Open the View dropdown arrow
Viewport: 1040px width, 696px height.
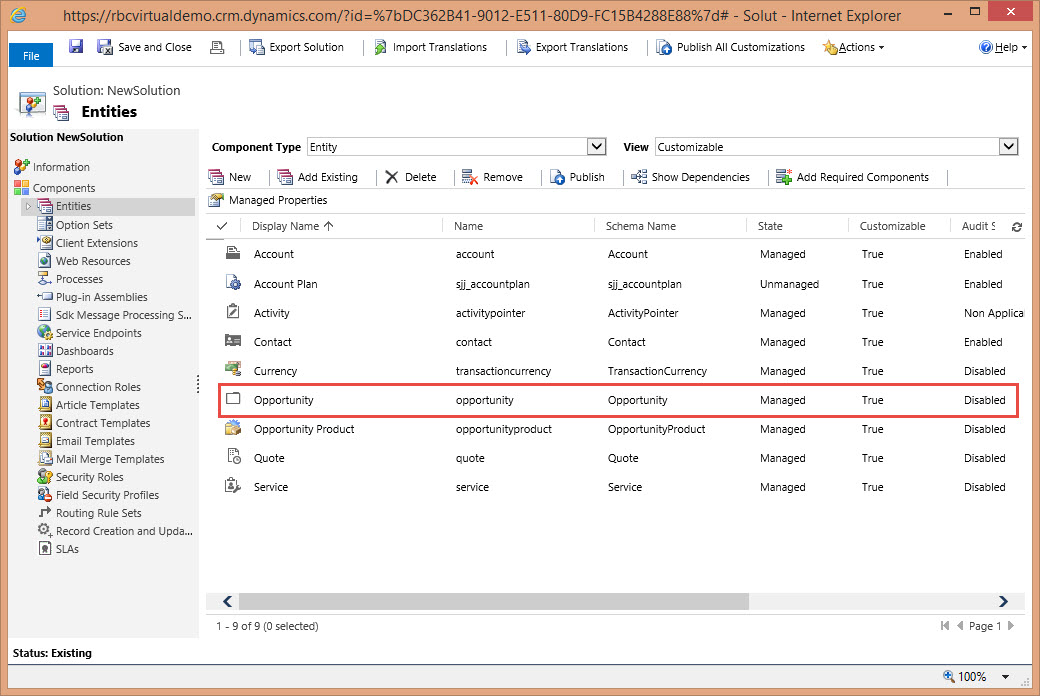coord(1009,147)
